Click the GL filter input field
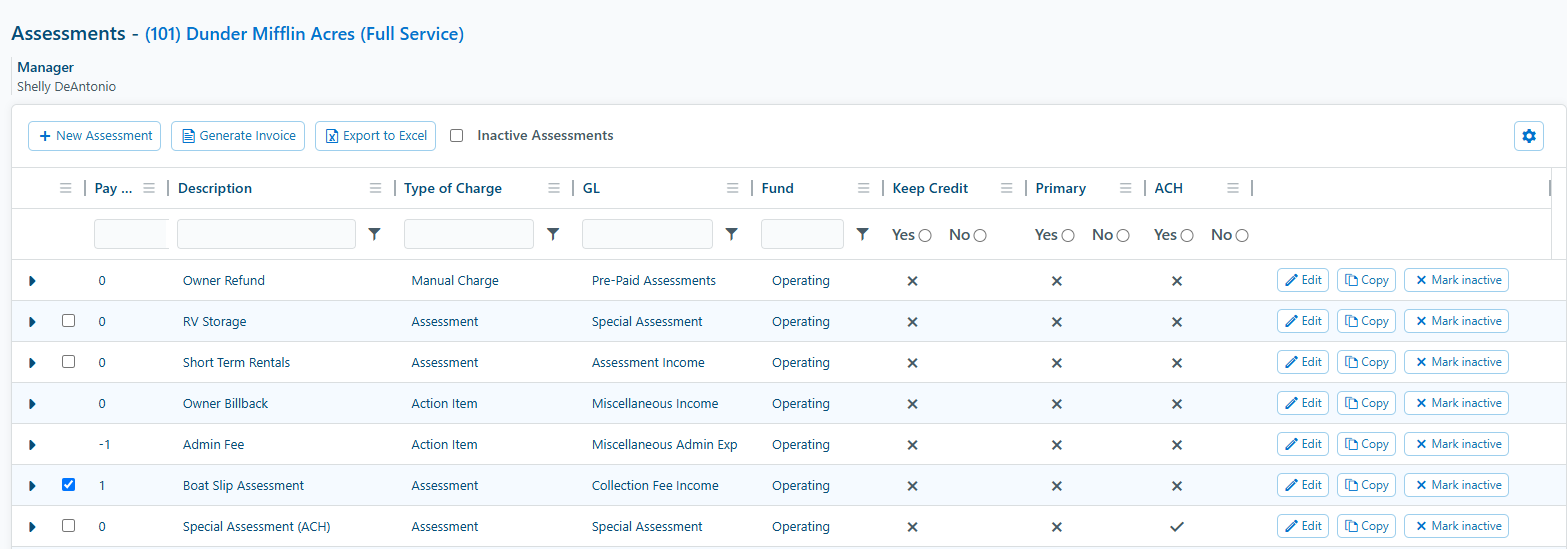This screenshot has width=1567, height=549. coord(647,234)
